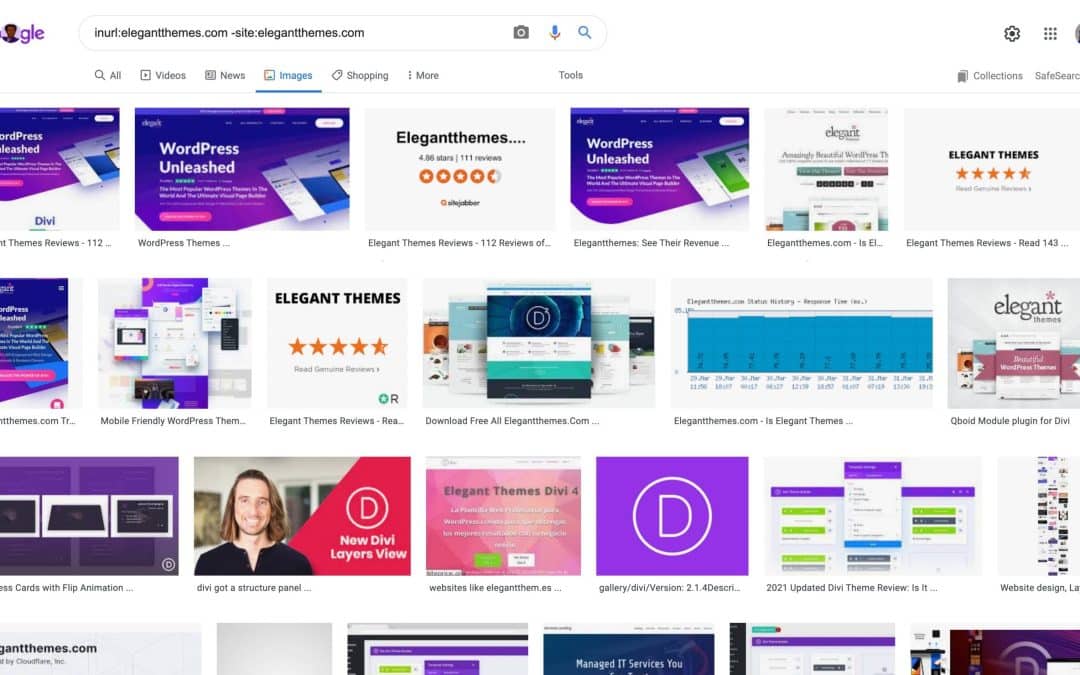This screenshot has height=675, width=1080.
Task: Open the Elegant Themes Divi 4 pink image
Action: (503, 516)
